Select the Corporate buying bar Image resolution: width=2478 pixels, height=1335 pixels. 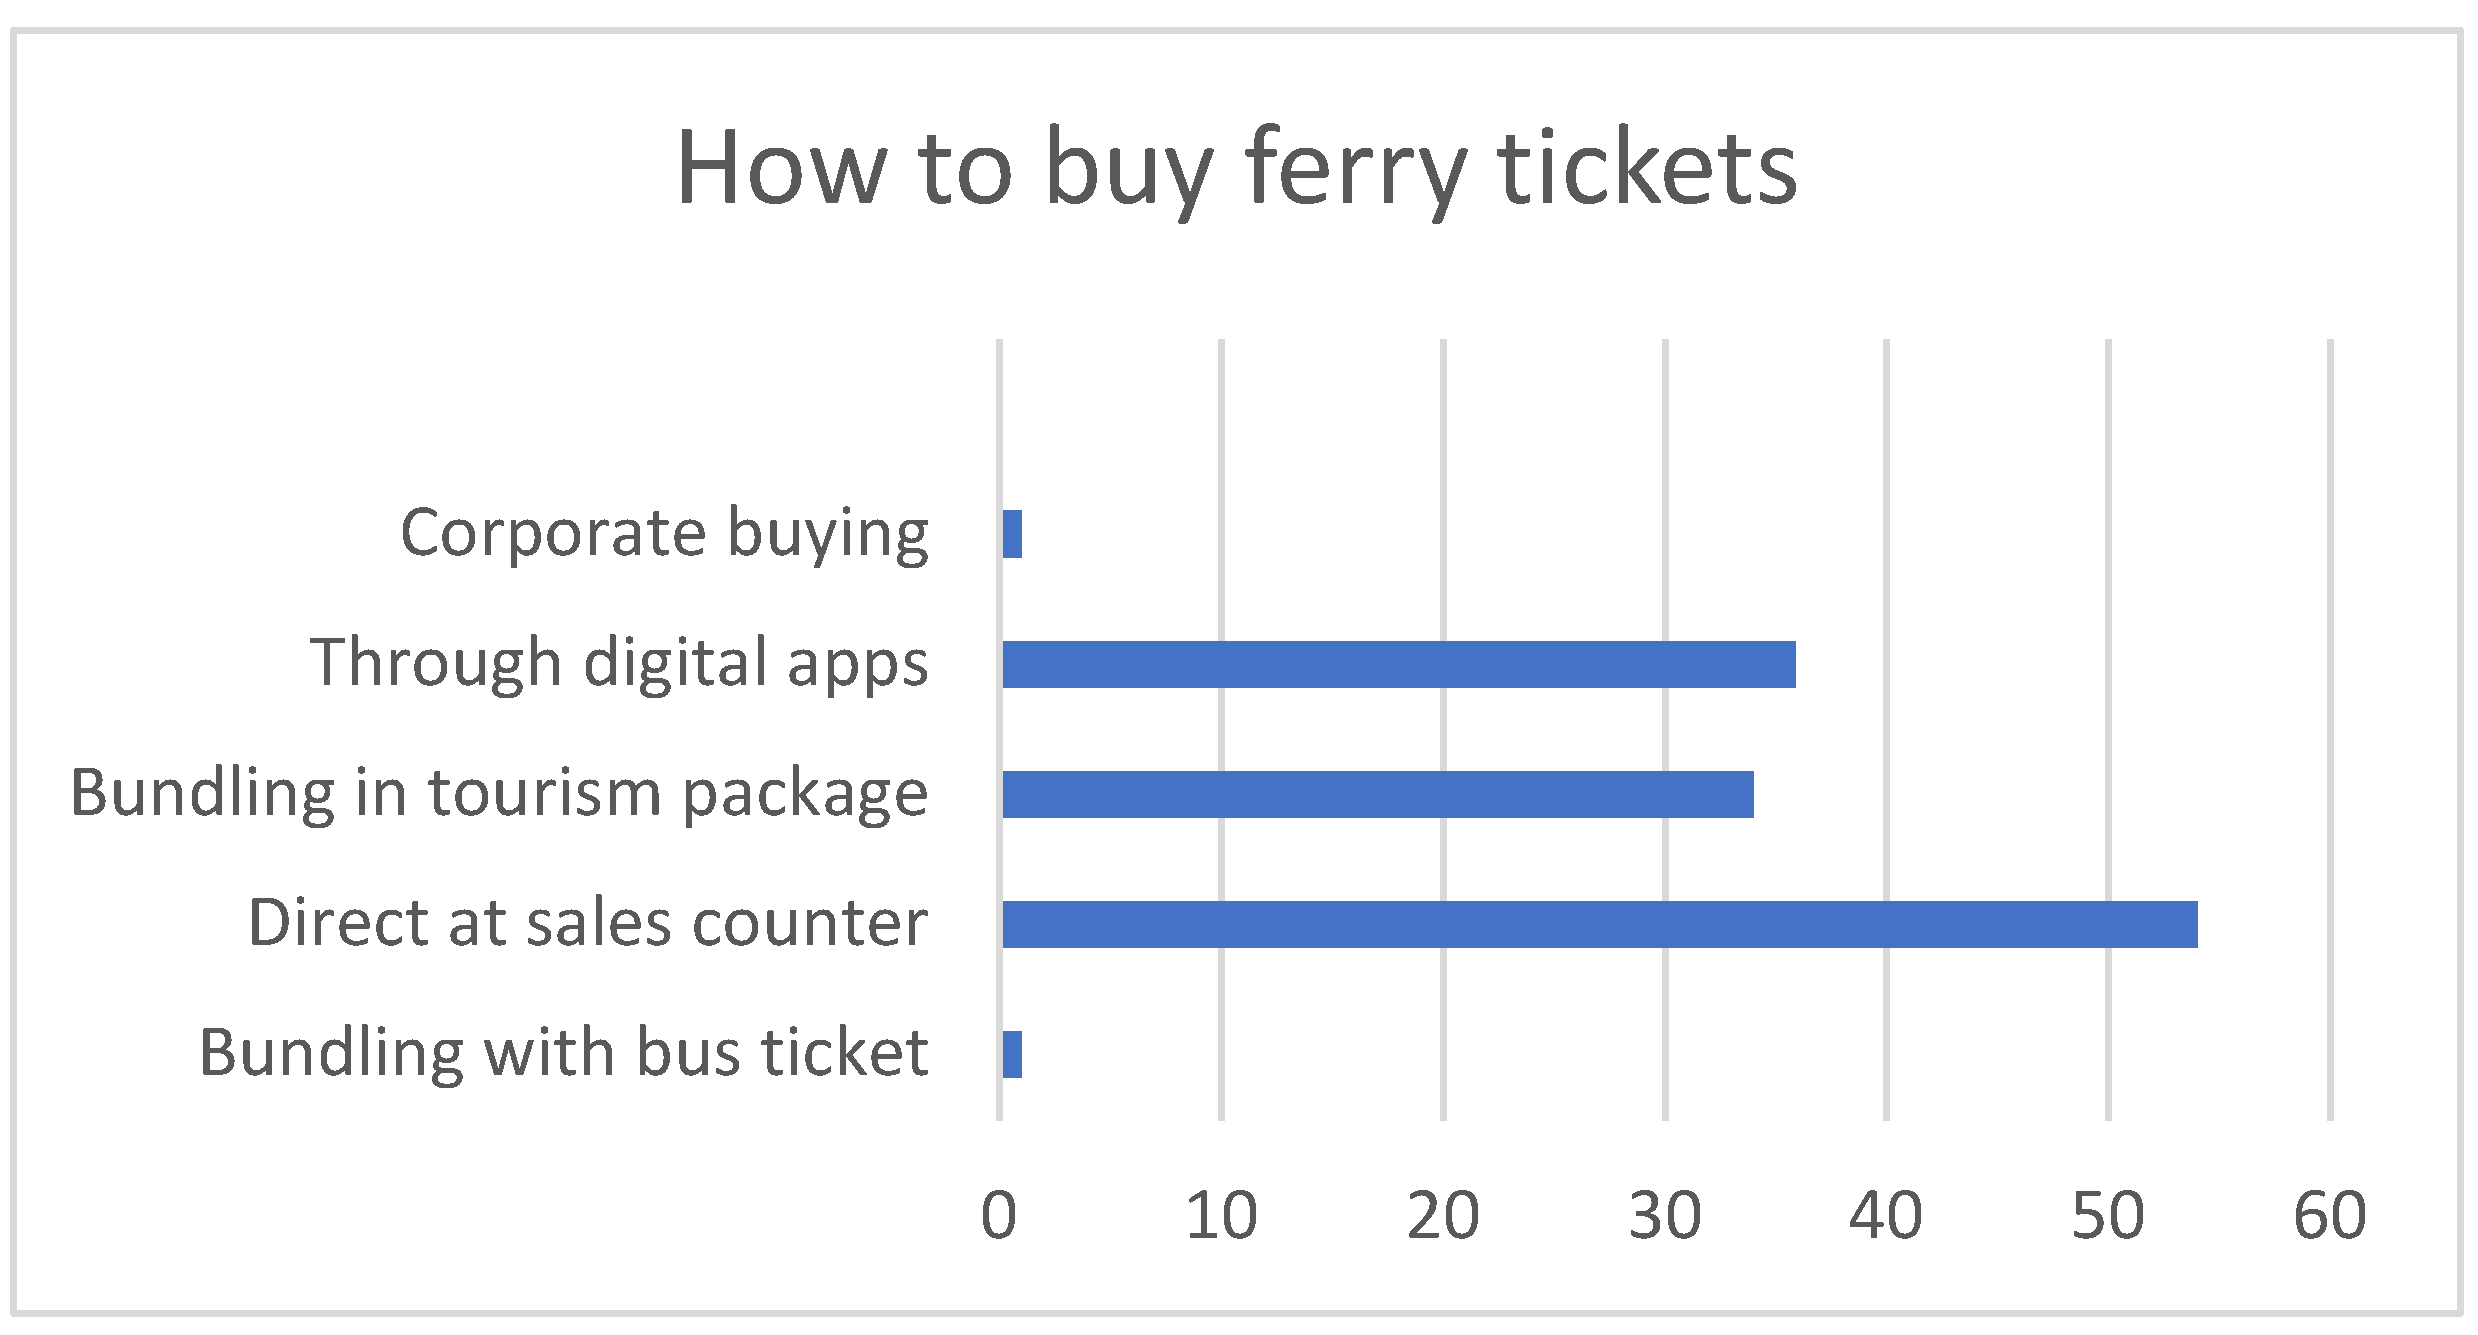pos(1012,534)
